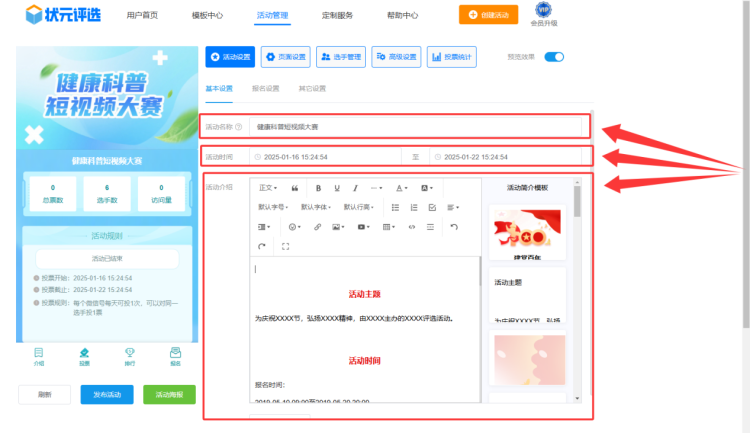Open the 正文 paragraph style dropdown
750x433 pixels.
coord(268,188)
